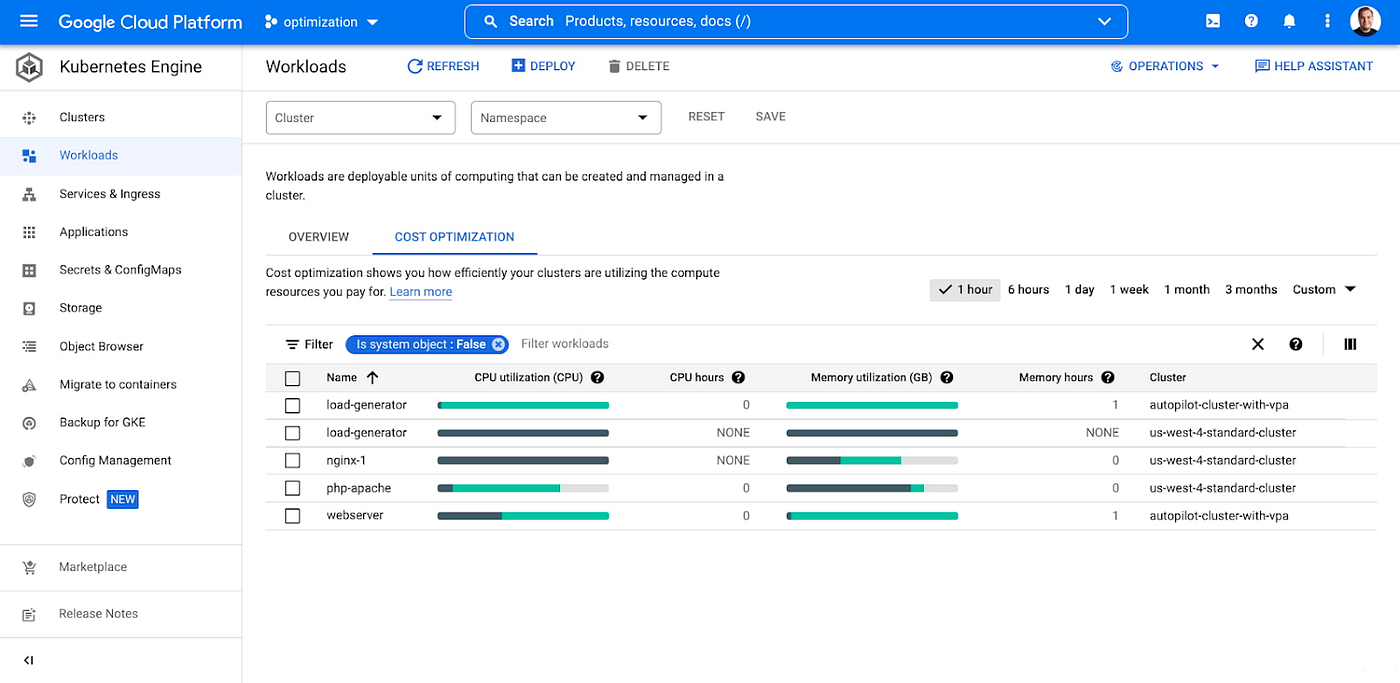This screenshot has width=1400, height=683.
Task: Check the load-generator autopilot-cluster-with-vpa row checkbox
Action: (x=292, y=406)
